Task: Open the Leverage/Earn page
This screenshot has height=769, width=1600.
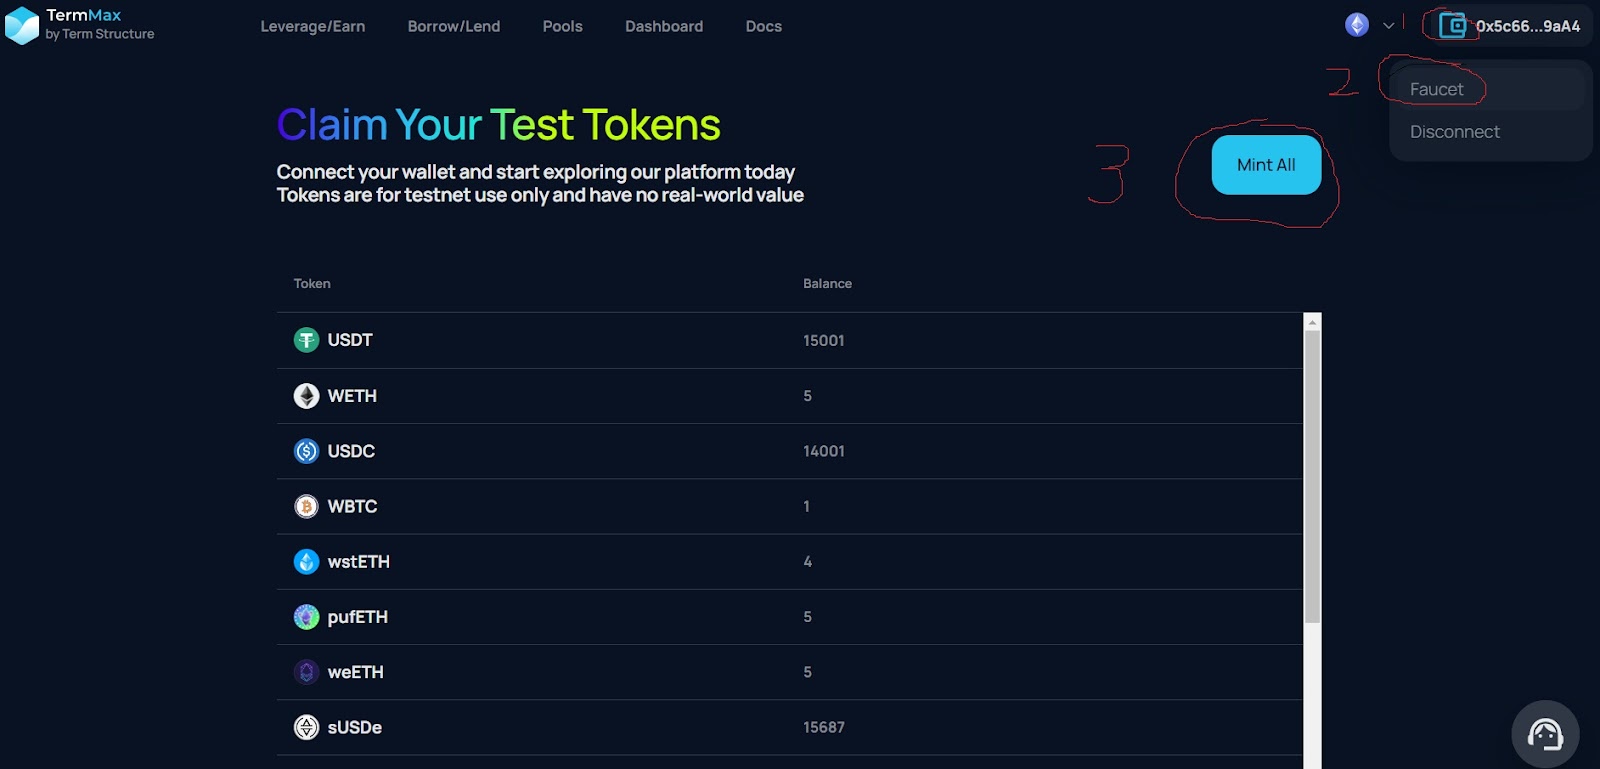Action: click(313, 26)
